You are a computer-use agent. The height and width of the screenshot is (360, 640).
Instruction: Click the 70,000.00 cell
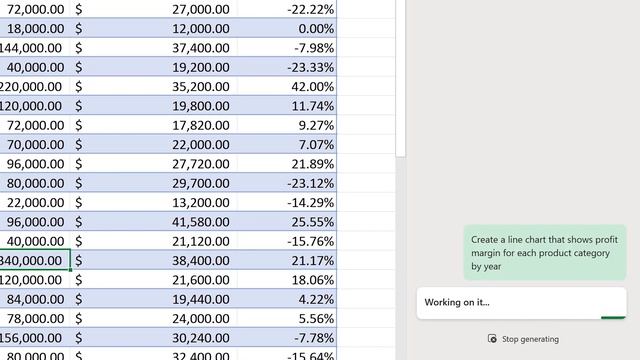[x=35, y=144]
